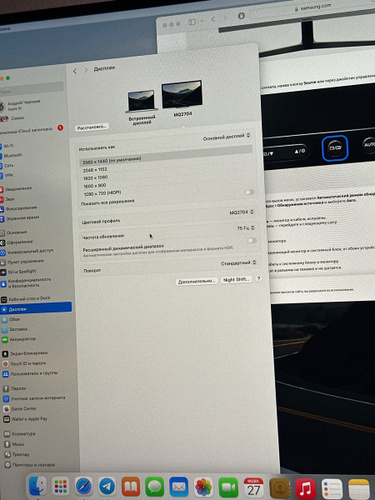Image resolution: width=375 pixels, height=500 pixels.
Task: Toggle the extended dynamic range HDR switch
Action: coord(252,240)
